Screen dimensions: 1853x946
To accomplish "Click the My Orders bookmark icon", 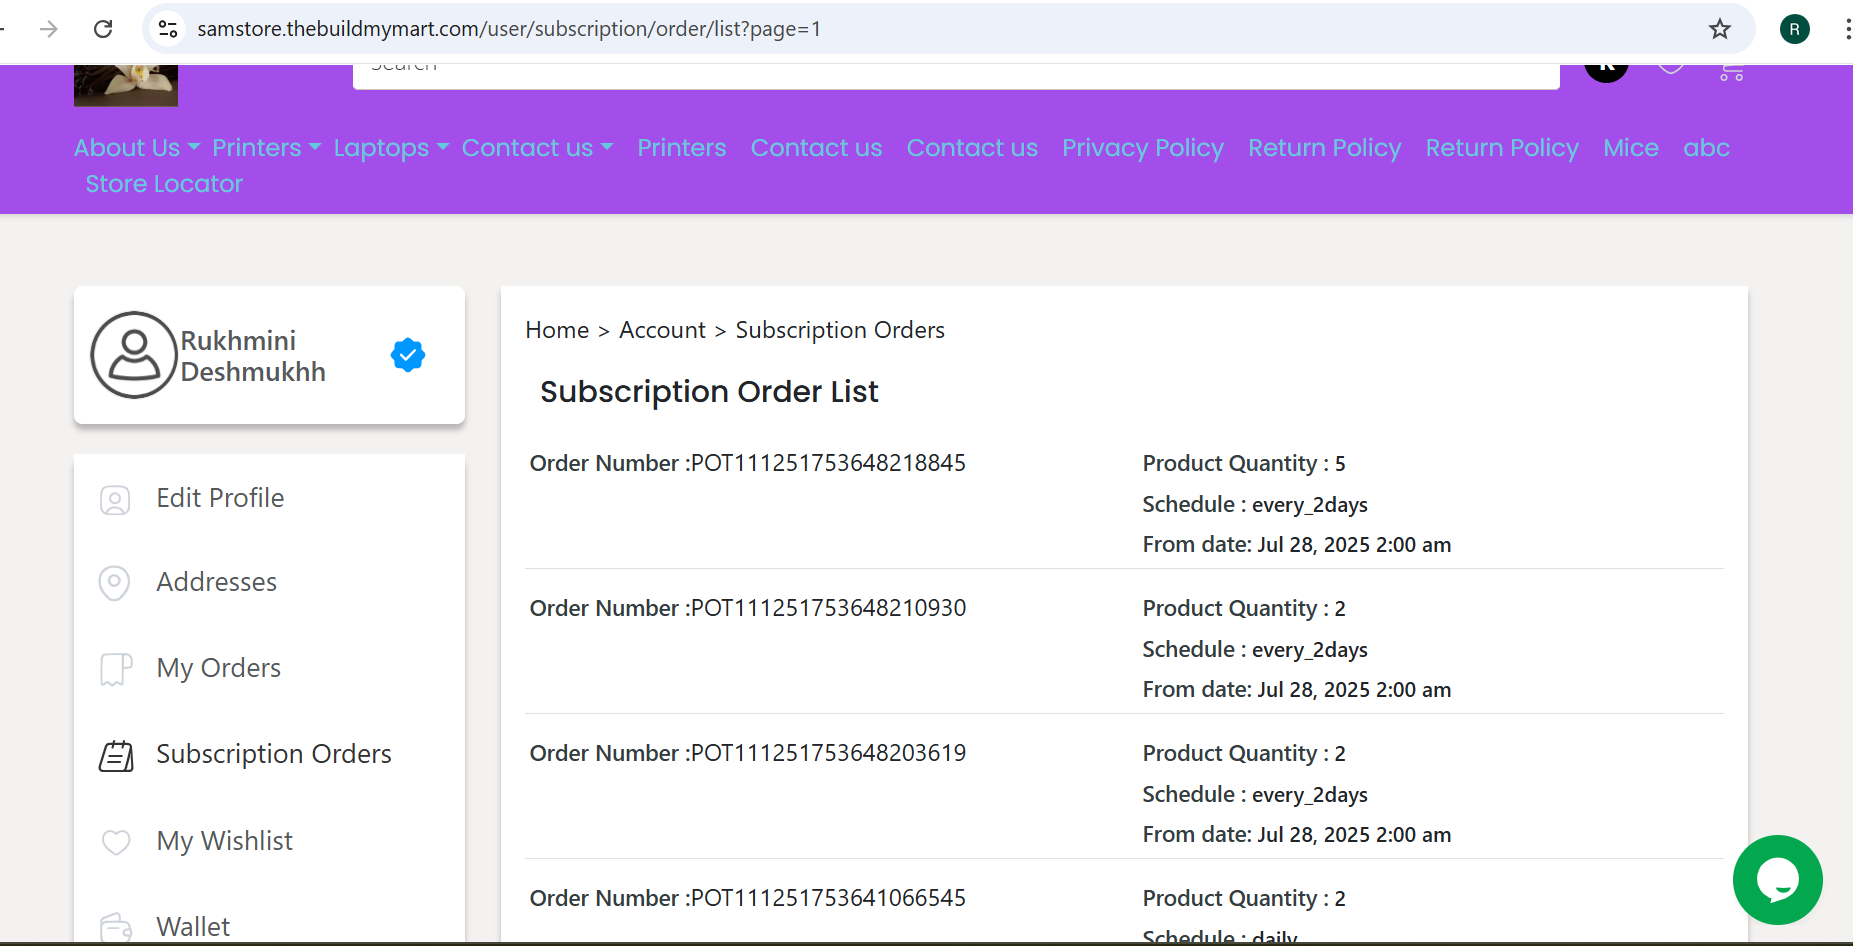I will point(116,669).
